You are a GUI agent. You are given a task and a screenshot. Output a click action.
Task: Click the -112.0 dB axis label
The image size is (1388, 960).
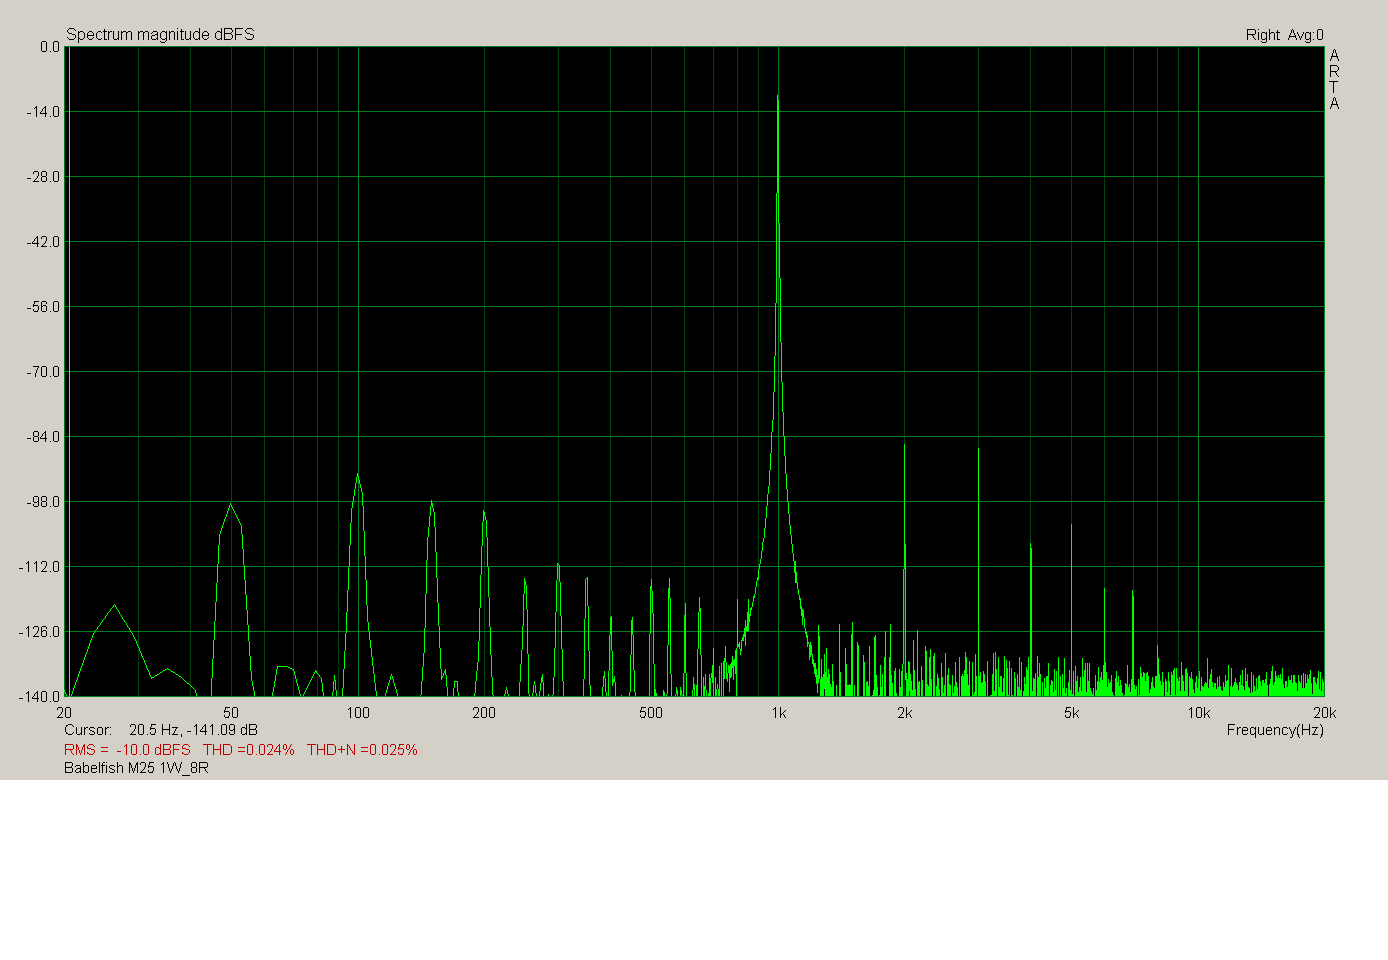pyautogui.click(x=40, y=567)
